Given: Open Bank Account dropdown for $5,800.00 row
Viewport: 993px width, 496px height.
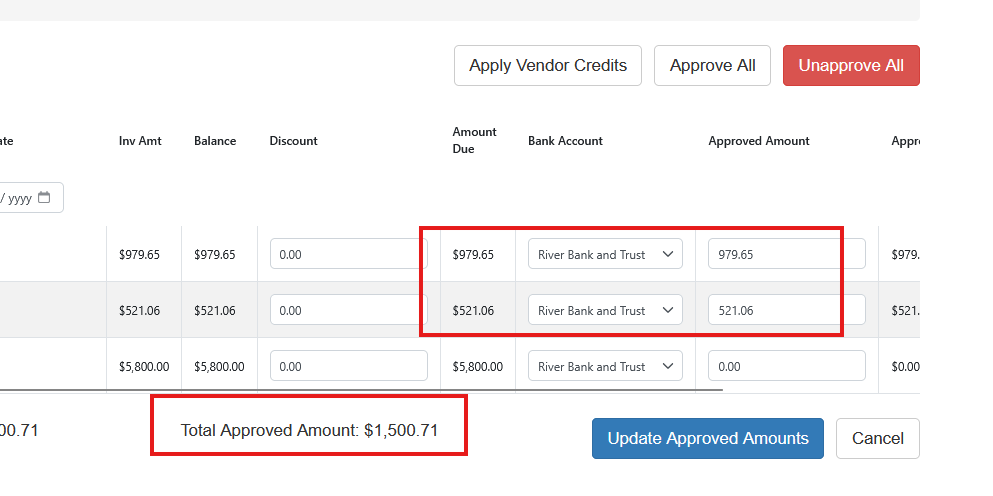Looking at the screenshot, I should pyautogui.click(x=605, y=366).
